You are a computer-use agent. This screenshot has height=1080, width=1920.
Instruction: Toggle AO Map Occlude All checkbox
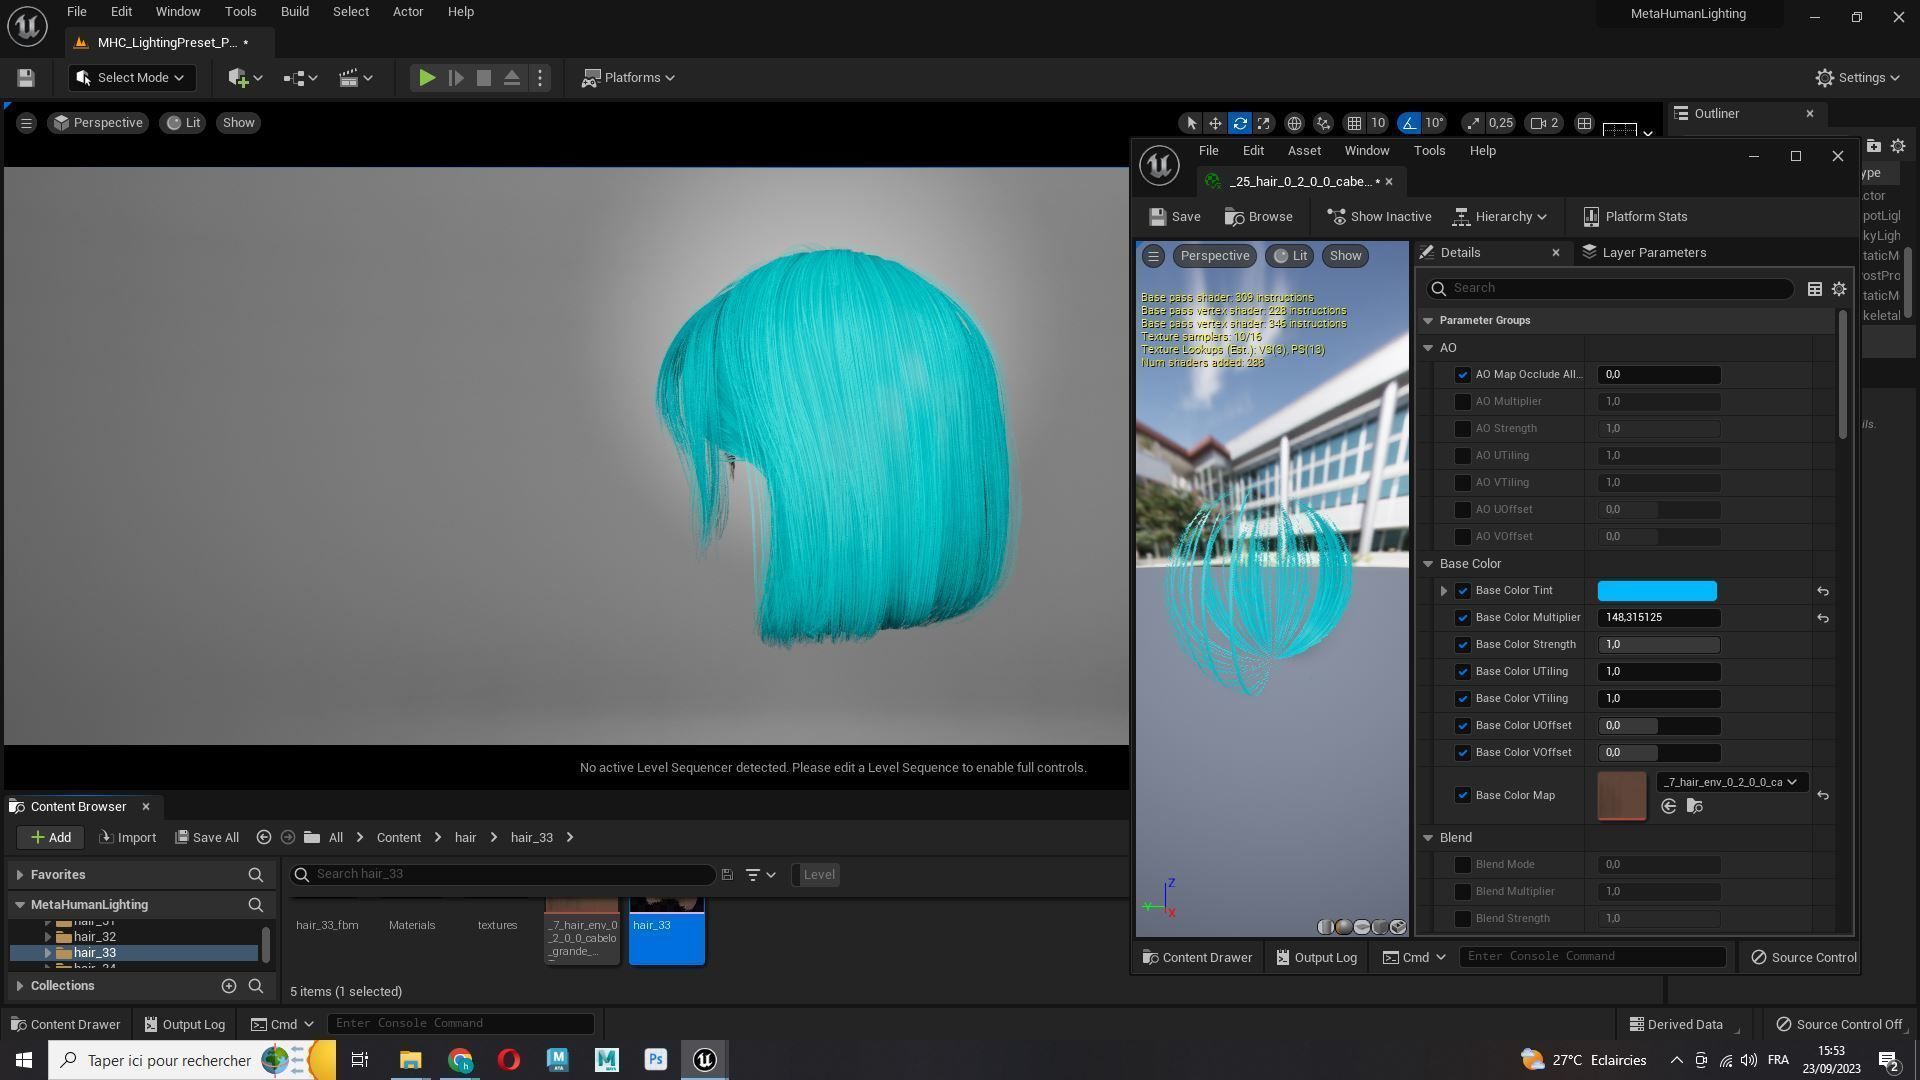pyautogui.click(x=1463, y=375)
